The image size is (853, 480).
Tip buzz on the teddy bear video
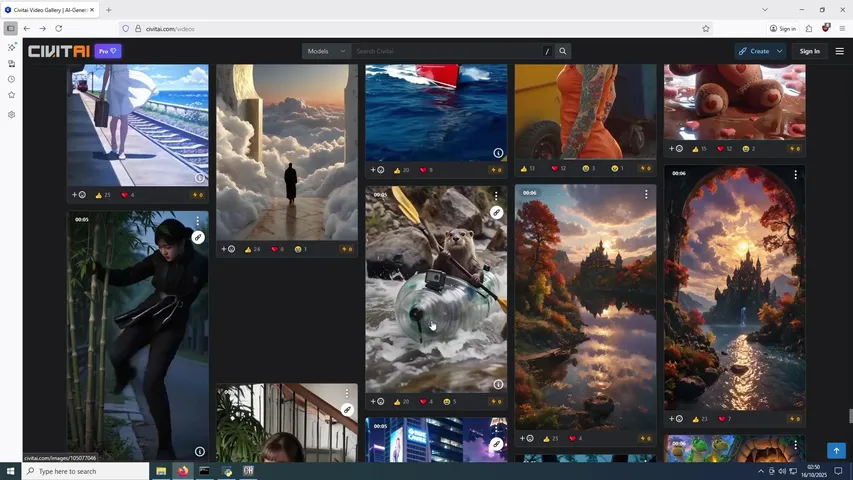tap(794, 149)
